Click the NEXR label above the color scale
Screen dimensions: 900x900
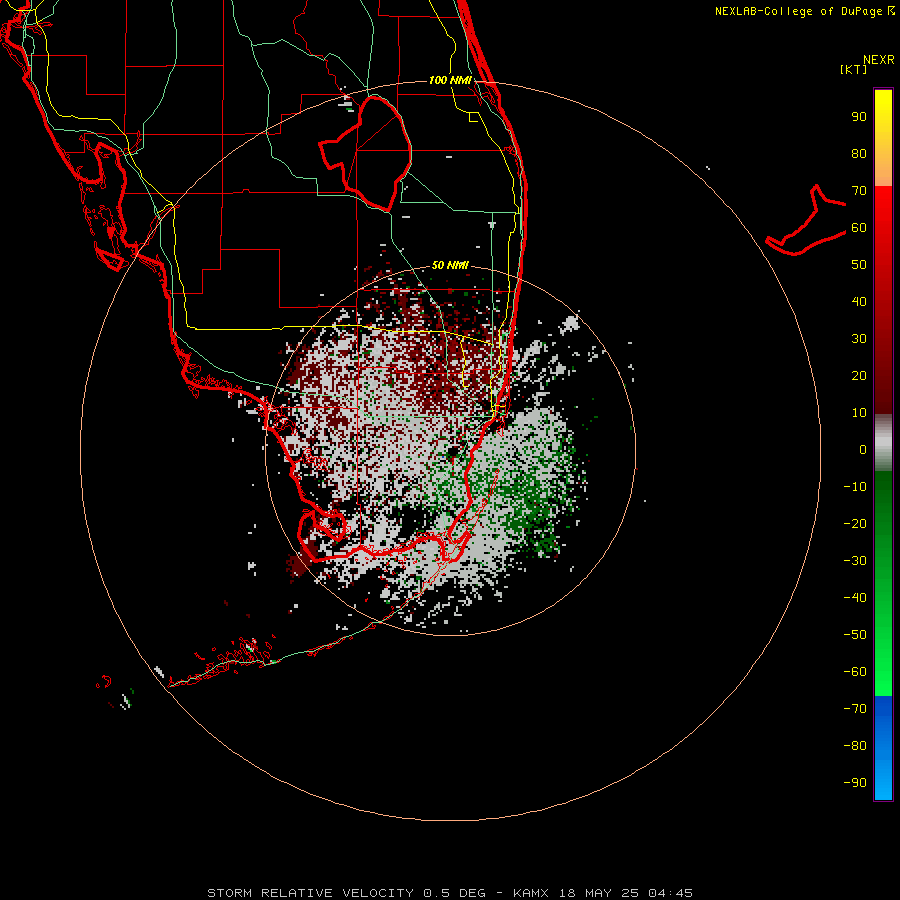tap(879, 60)
